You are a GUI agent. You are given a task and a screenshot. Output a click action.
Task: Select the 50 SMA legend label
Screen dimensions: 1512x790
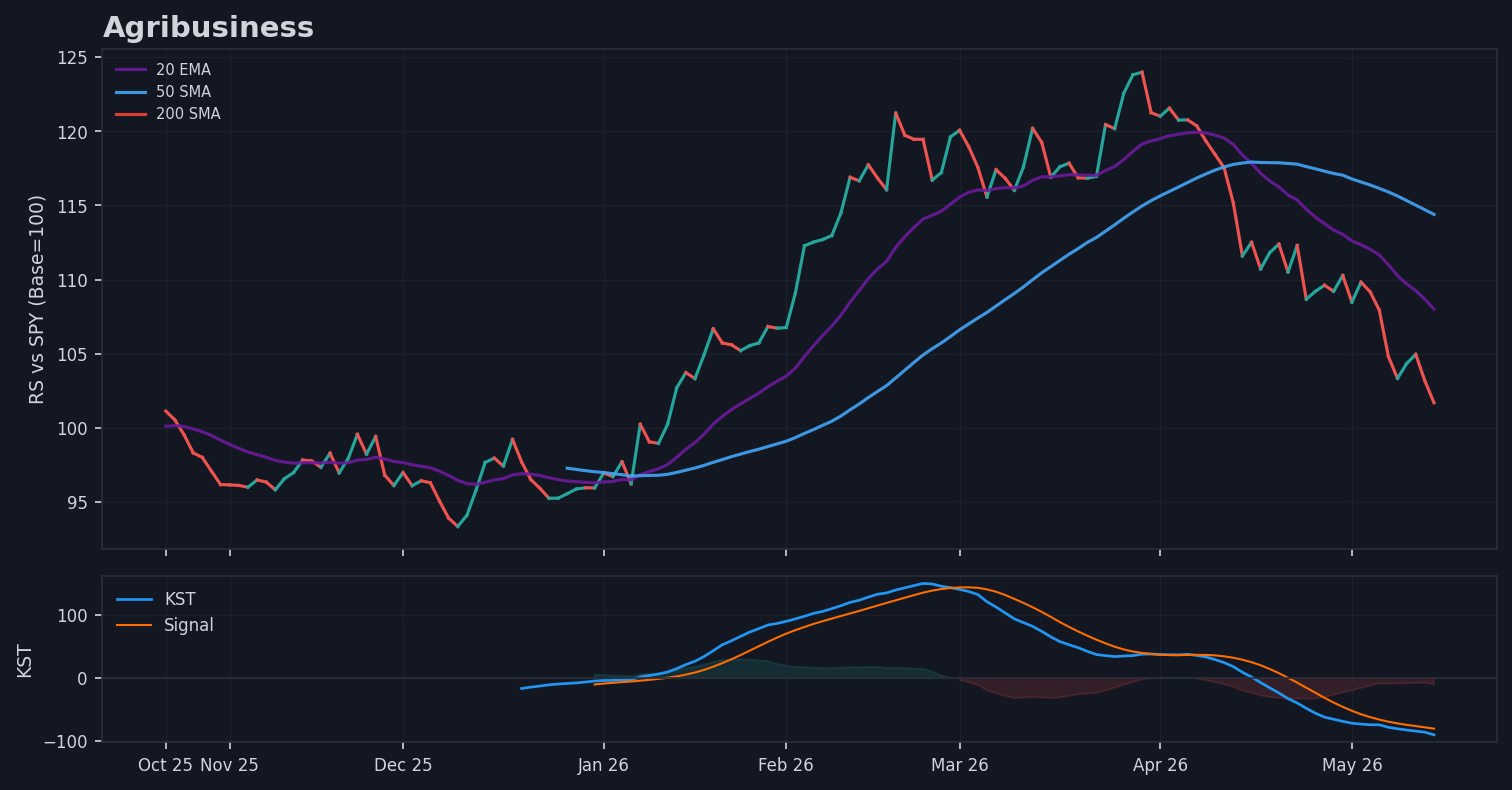pos(183,92)
